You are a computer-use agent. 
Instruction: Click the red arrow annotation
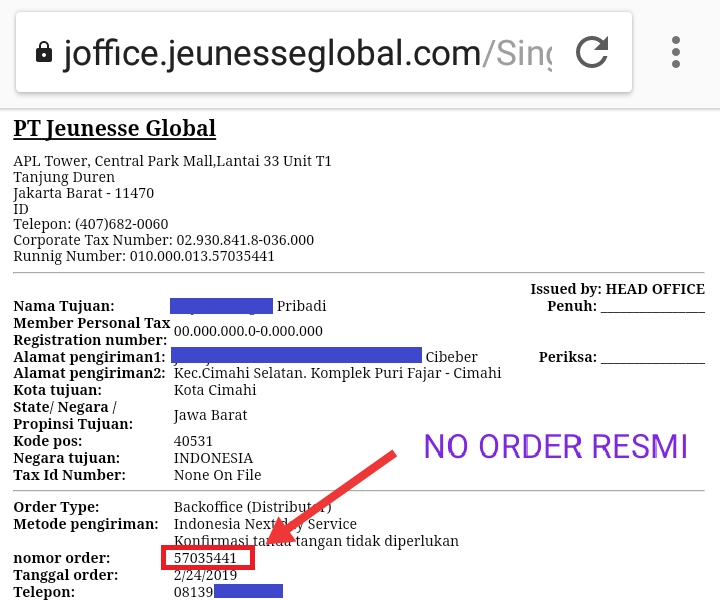tap(331, 498)
